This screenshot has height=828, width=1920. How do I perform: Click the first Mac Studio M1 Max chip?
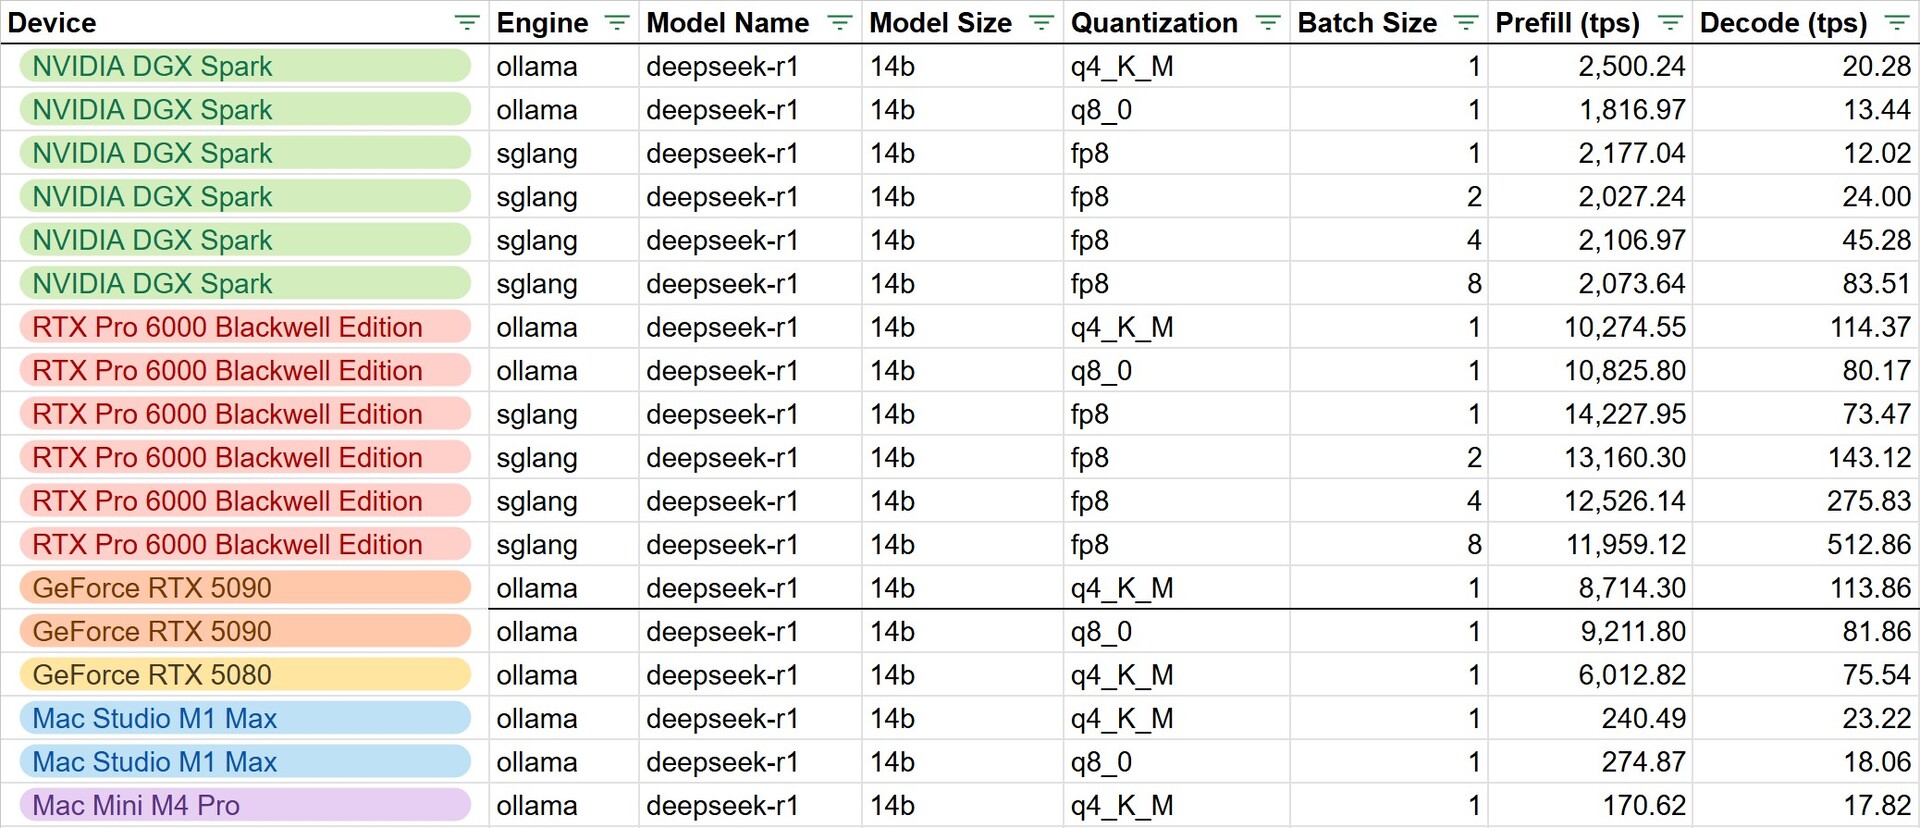pos(244,719)
